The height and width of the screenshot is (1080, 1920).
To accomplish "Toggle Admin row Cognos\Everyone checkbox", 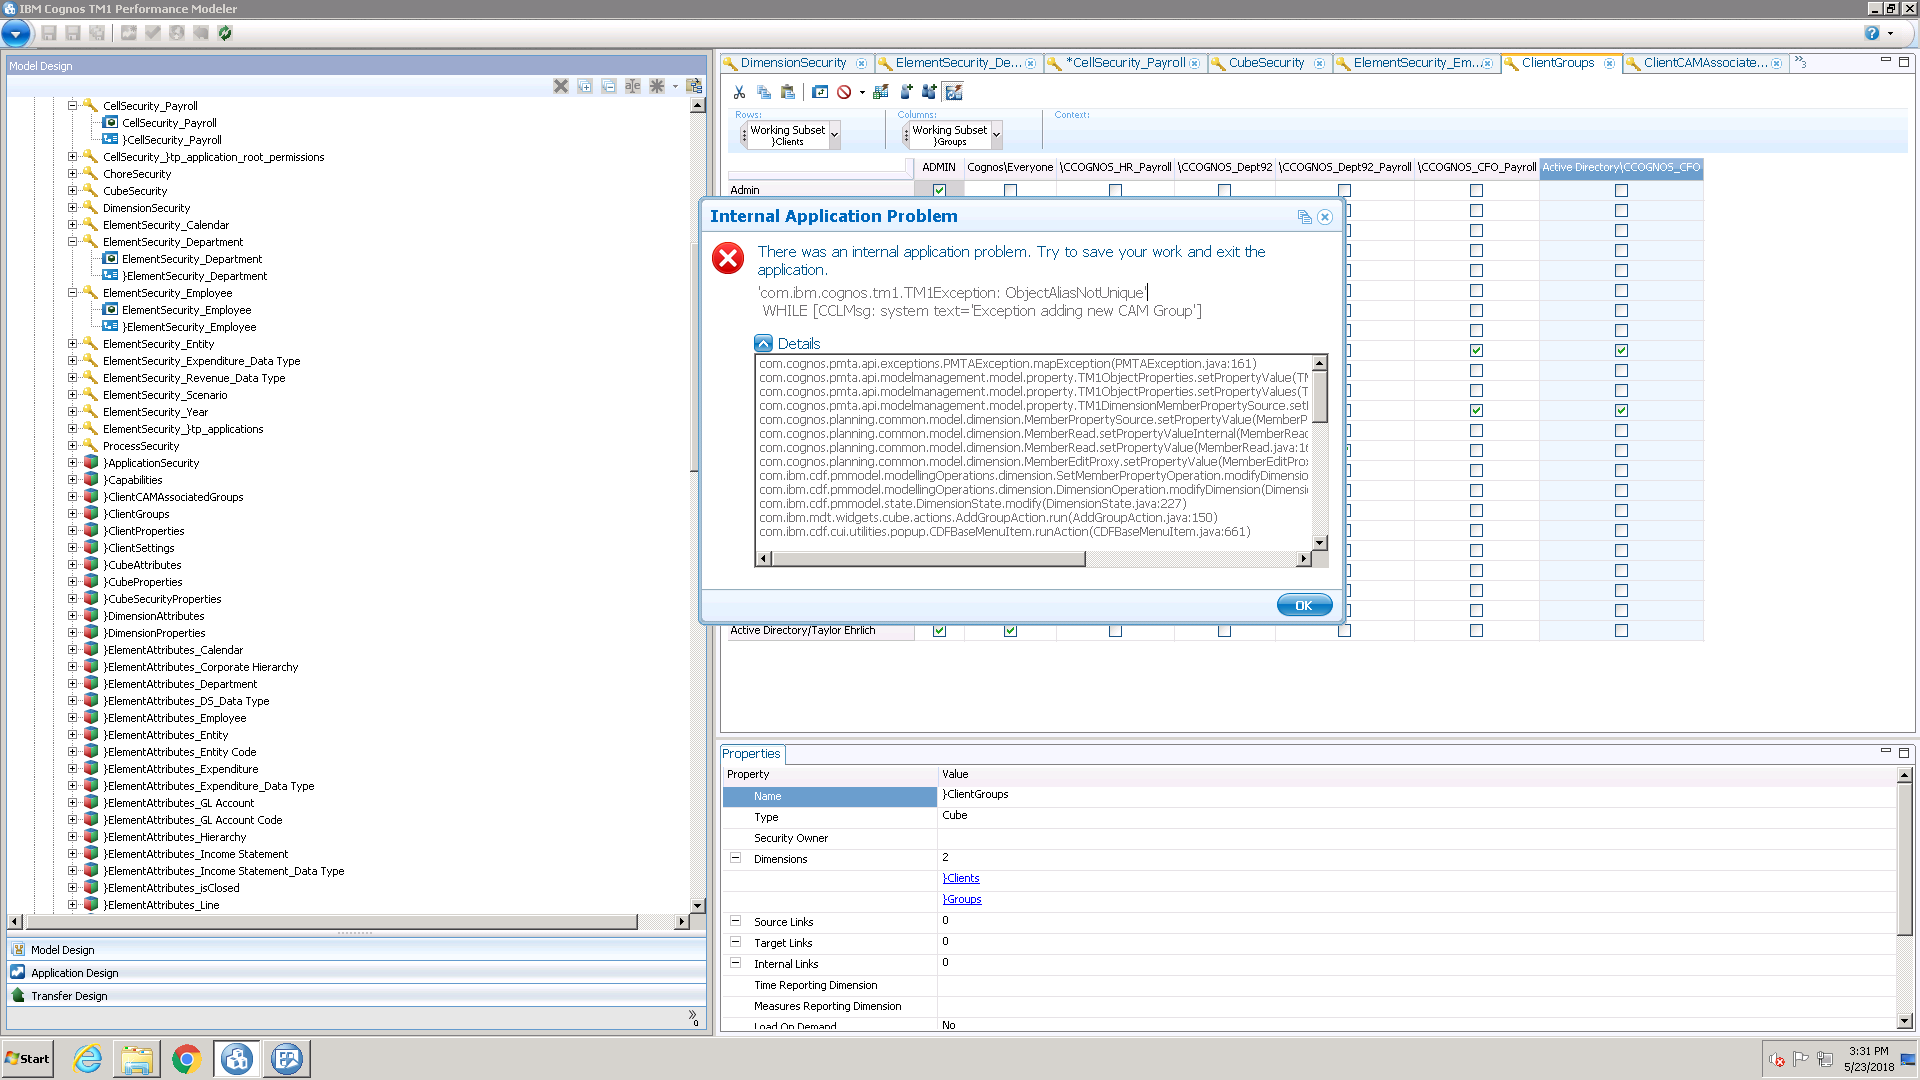I will pos(1010,190).
